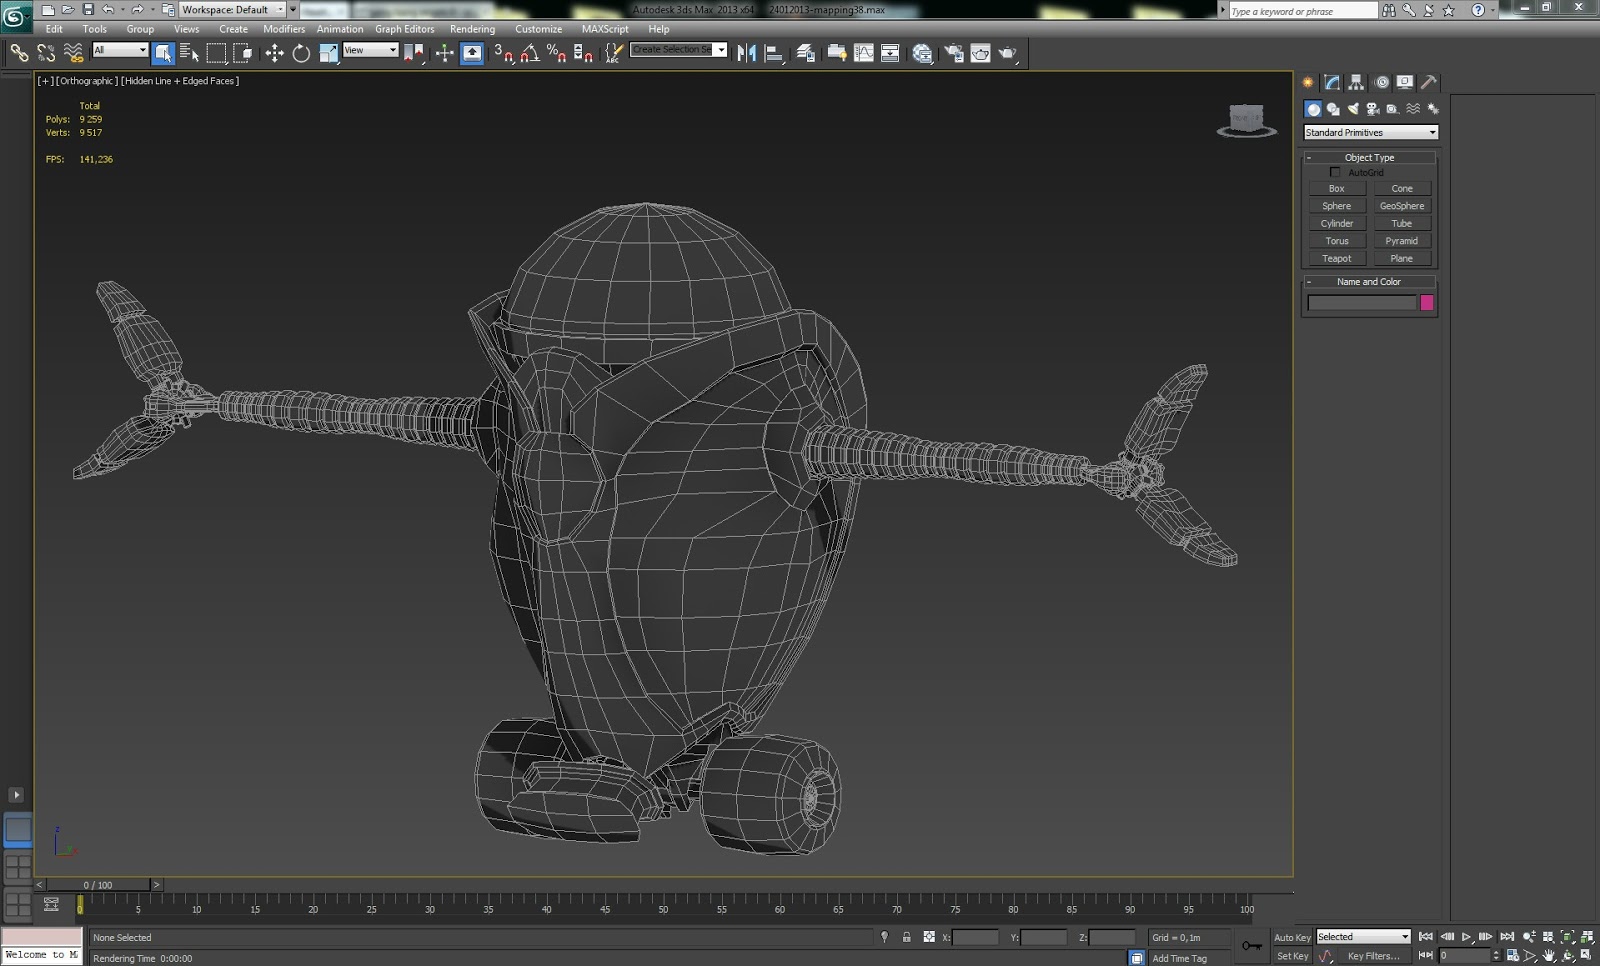Image resolution: width=1600 pixels, height=966 pixels.
Task: Open the Material Editor
Action: tap(922, 53)
